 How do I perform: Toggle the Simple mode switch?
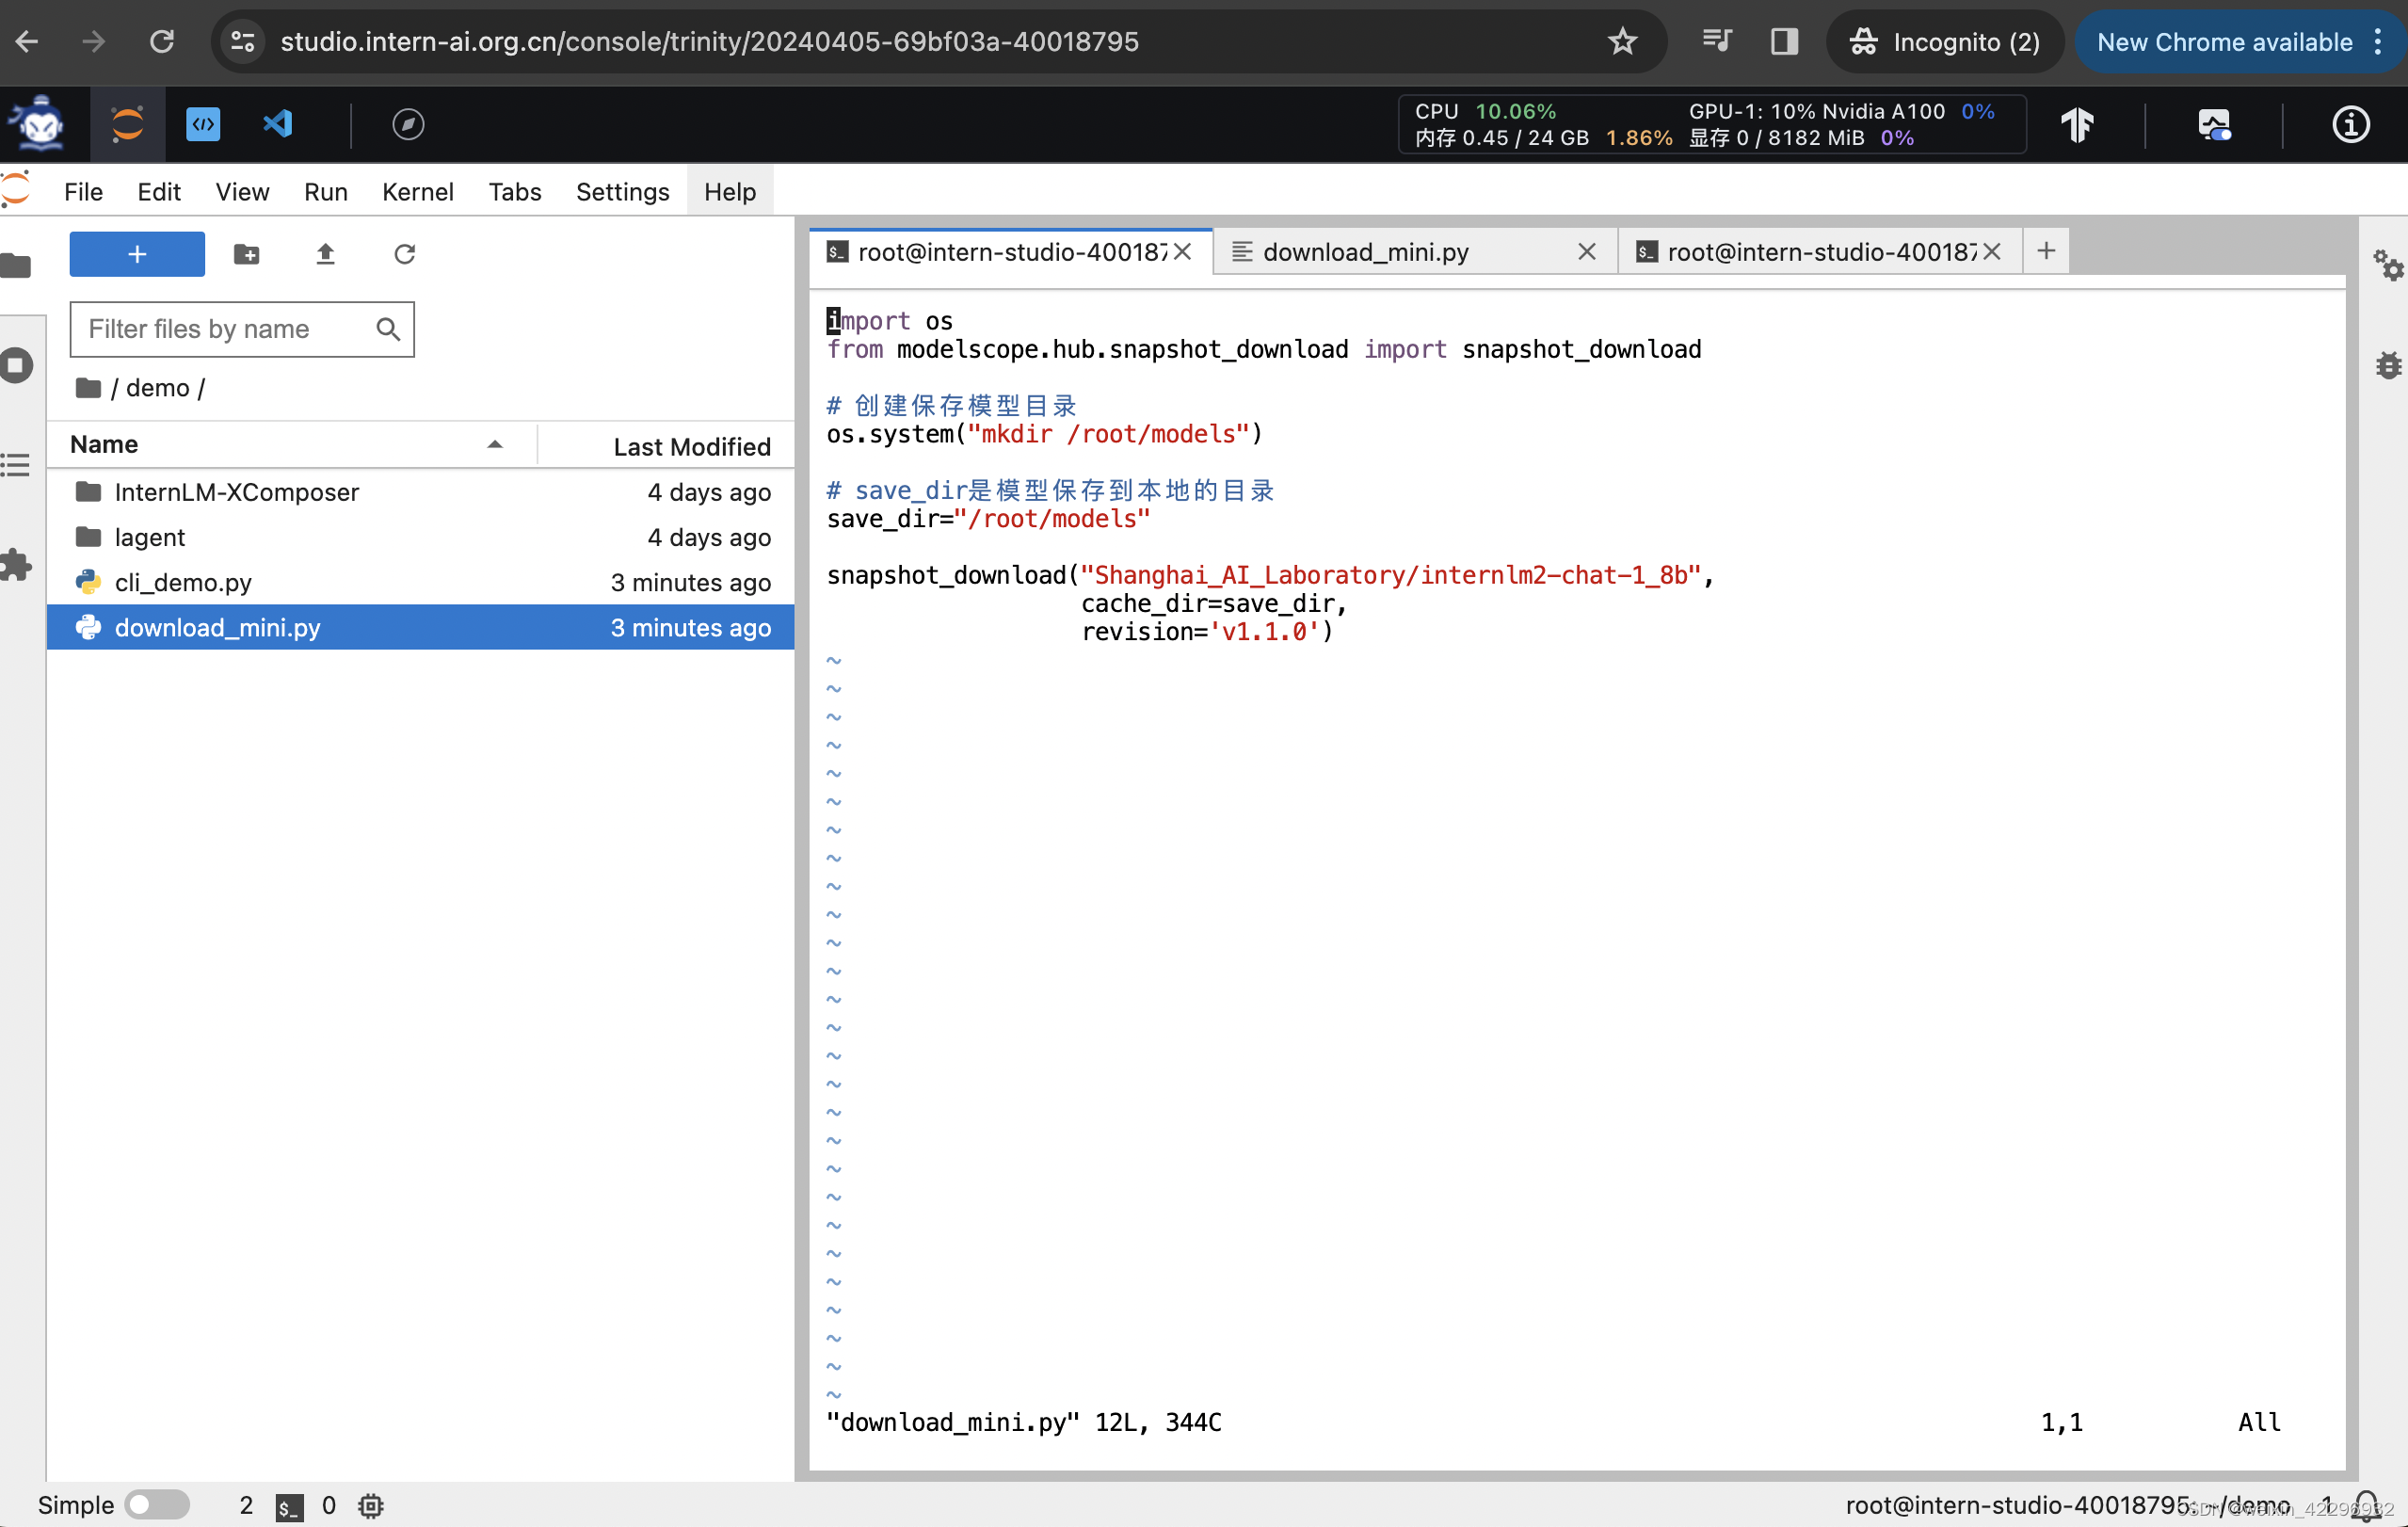[x=157, y=1504]
